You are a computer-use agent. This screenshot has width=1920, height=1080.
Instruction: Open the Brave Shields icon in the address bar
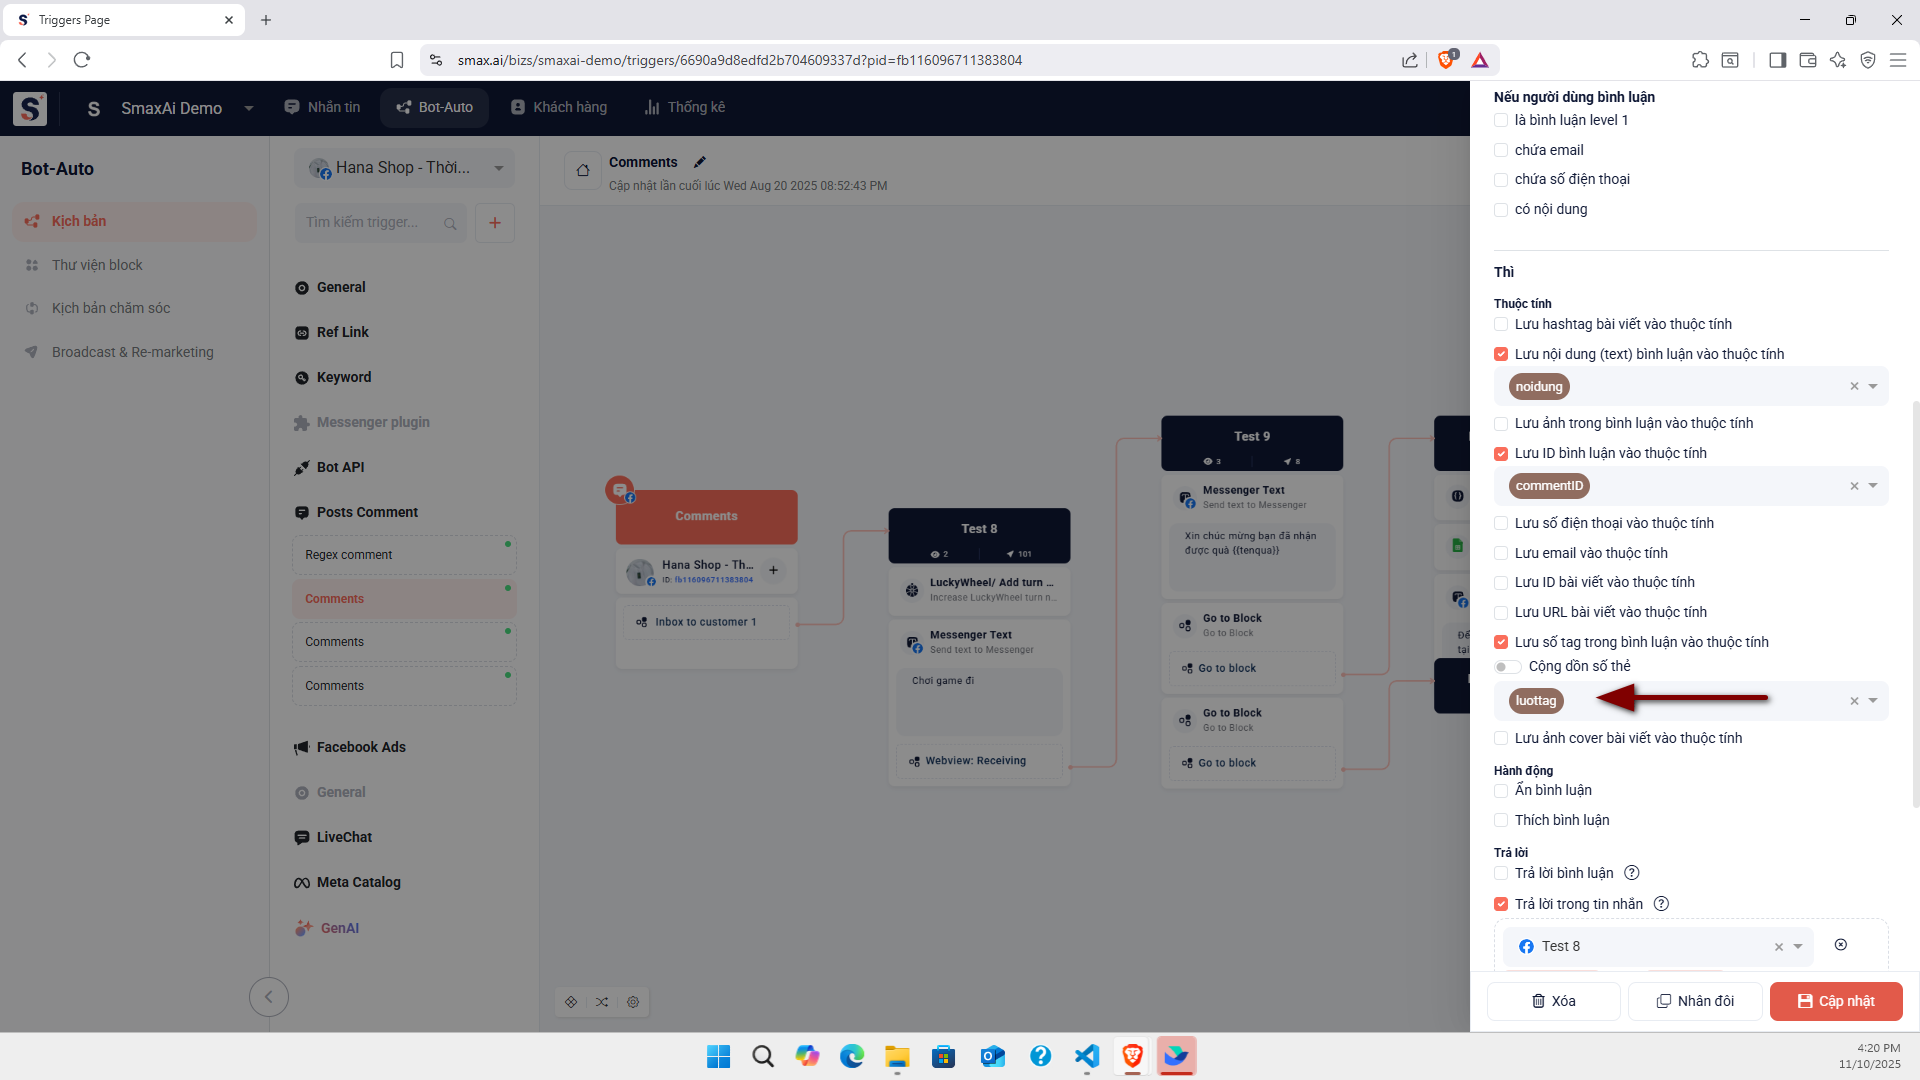click(x=1446, y=60)
